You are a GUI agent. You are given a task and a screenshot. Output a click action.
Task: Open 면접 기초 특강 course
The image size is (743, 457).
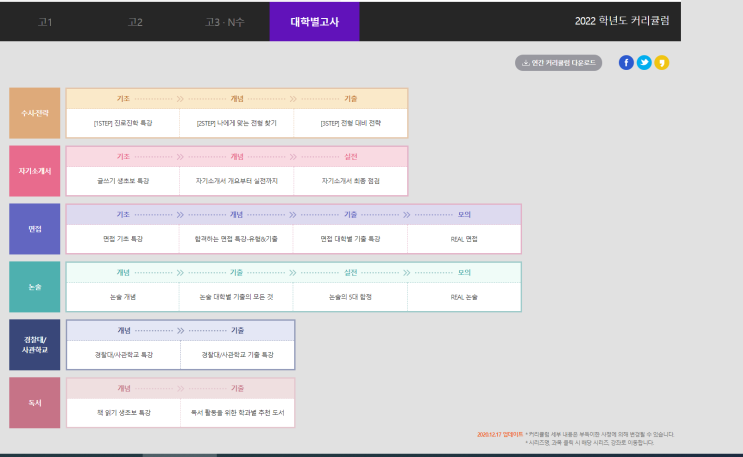(x=123, y=239)
